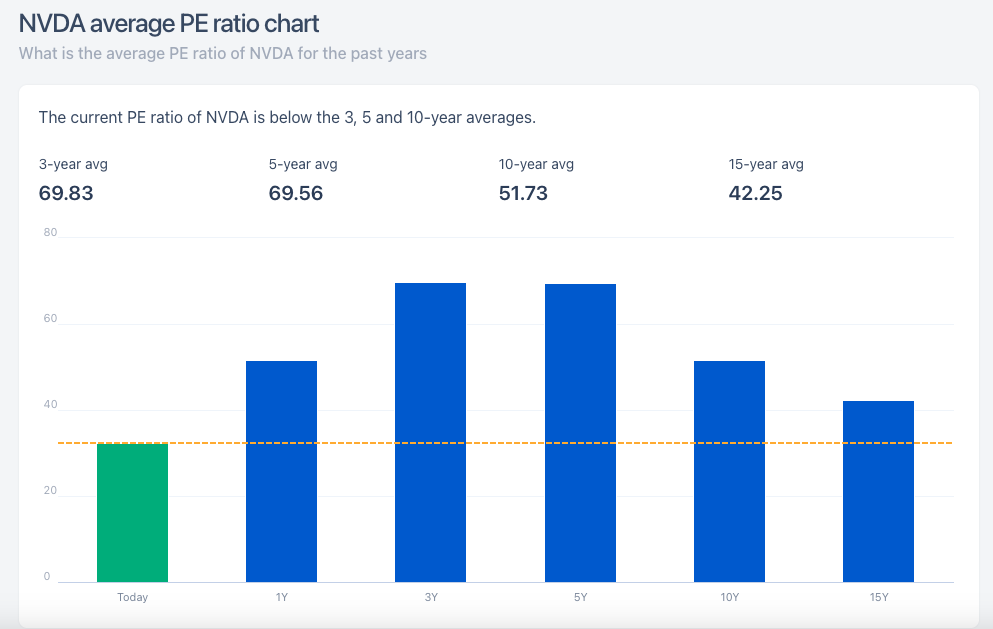Click the green Today bar

132,512
